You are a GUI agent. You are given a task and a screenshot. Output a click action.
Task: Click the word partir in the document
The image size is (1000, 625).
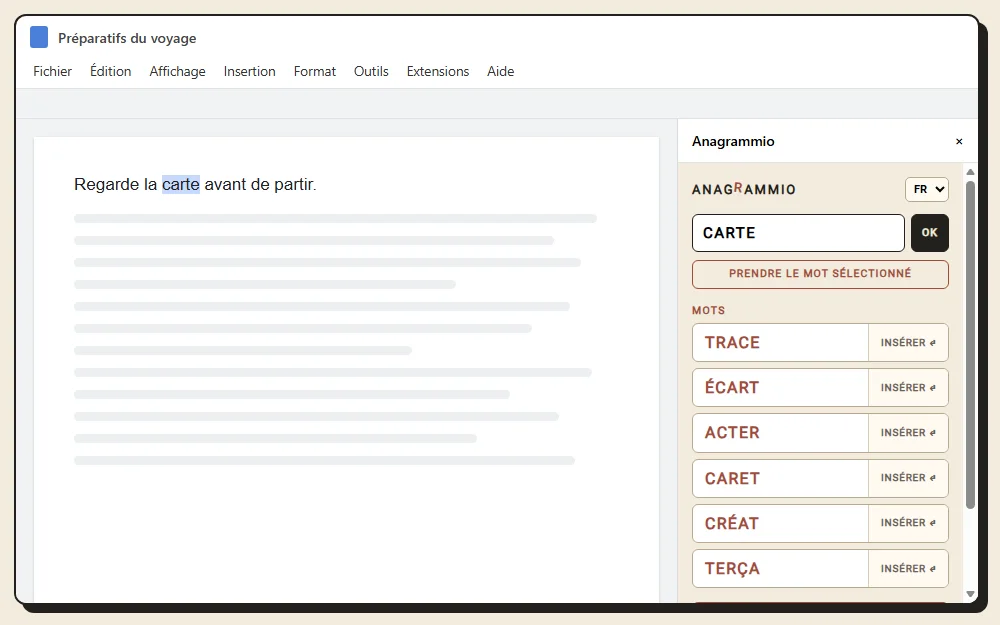pyautogui.click(x=295, y=185)
